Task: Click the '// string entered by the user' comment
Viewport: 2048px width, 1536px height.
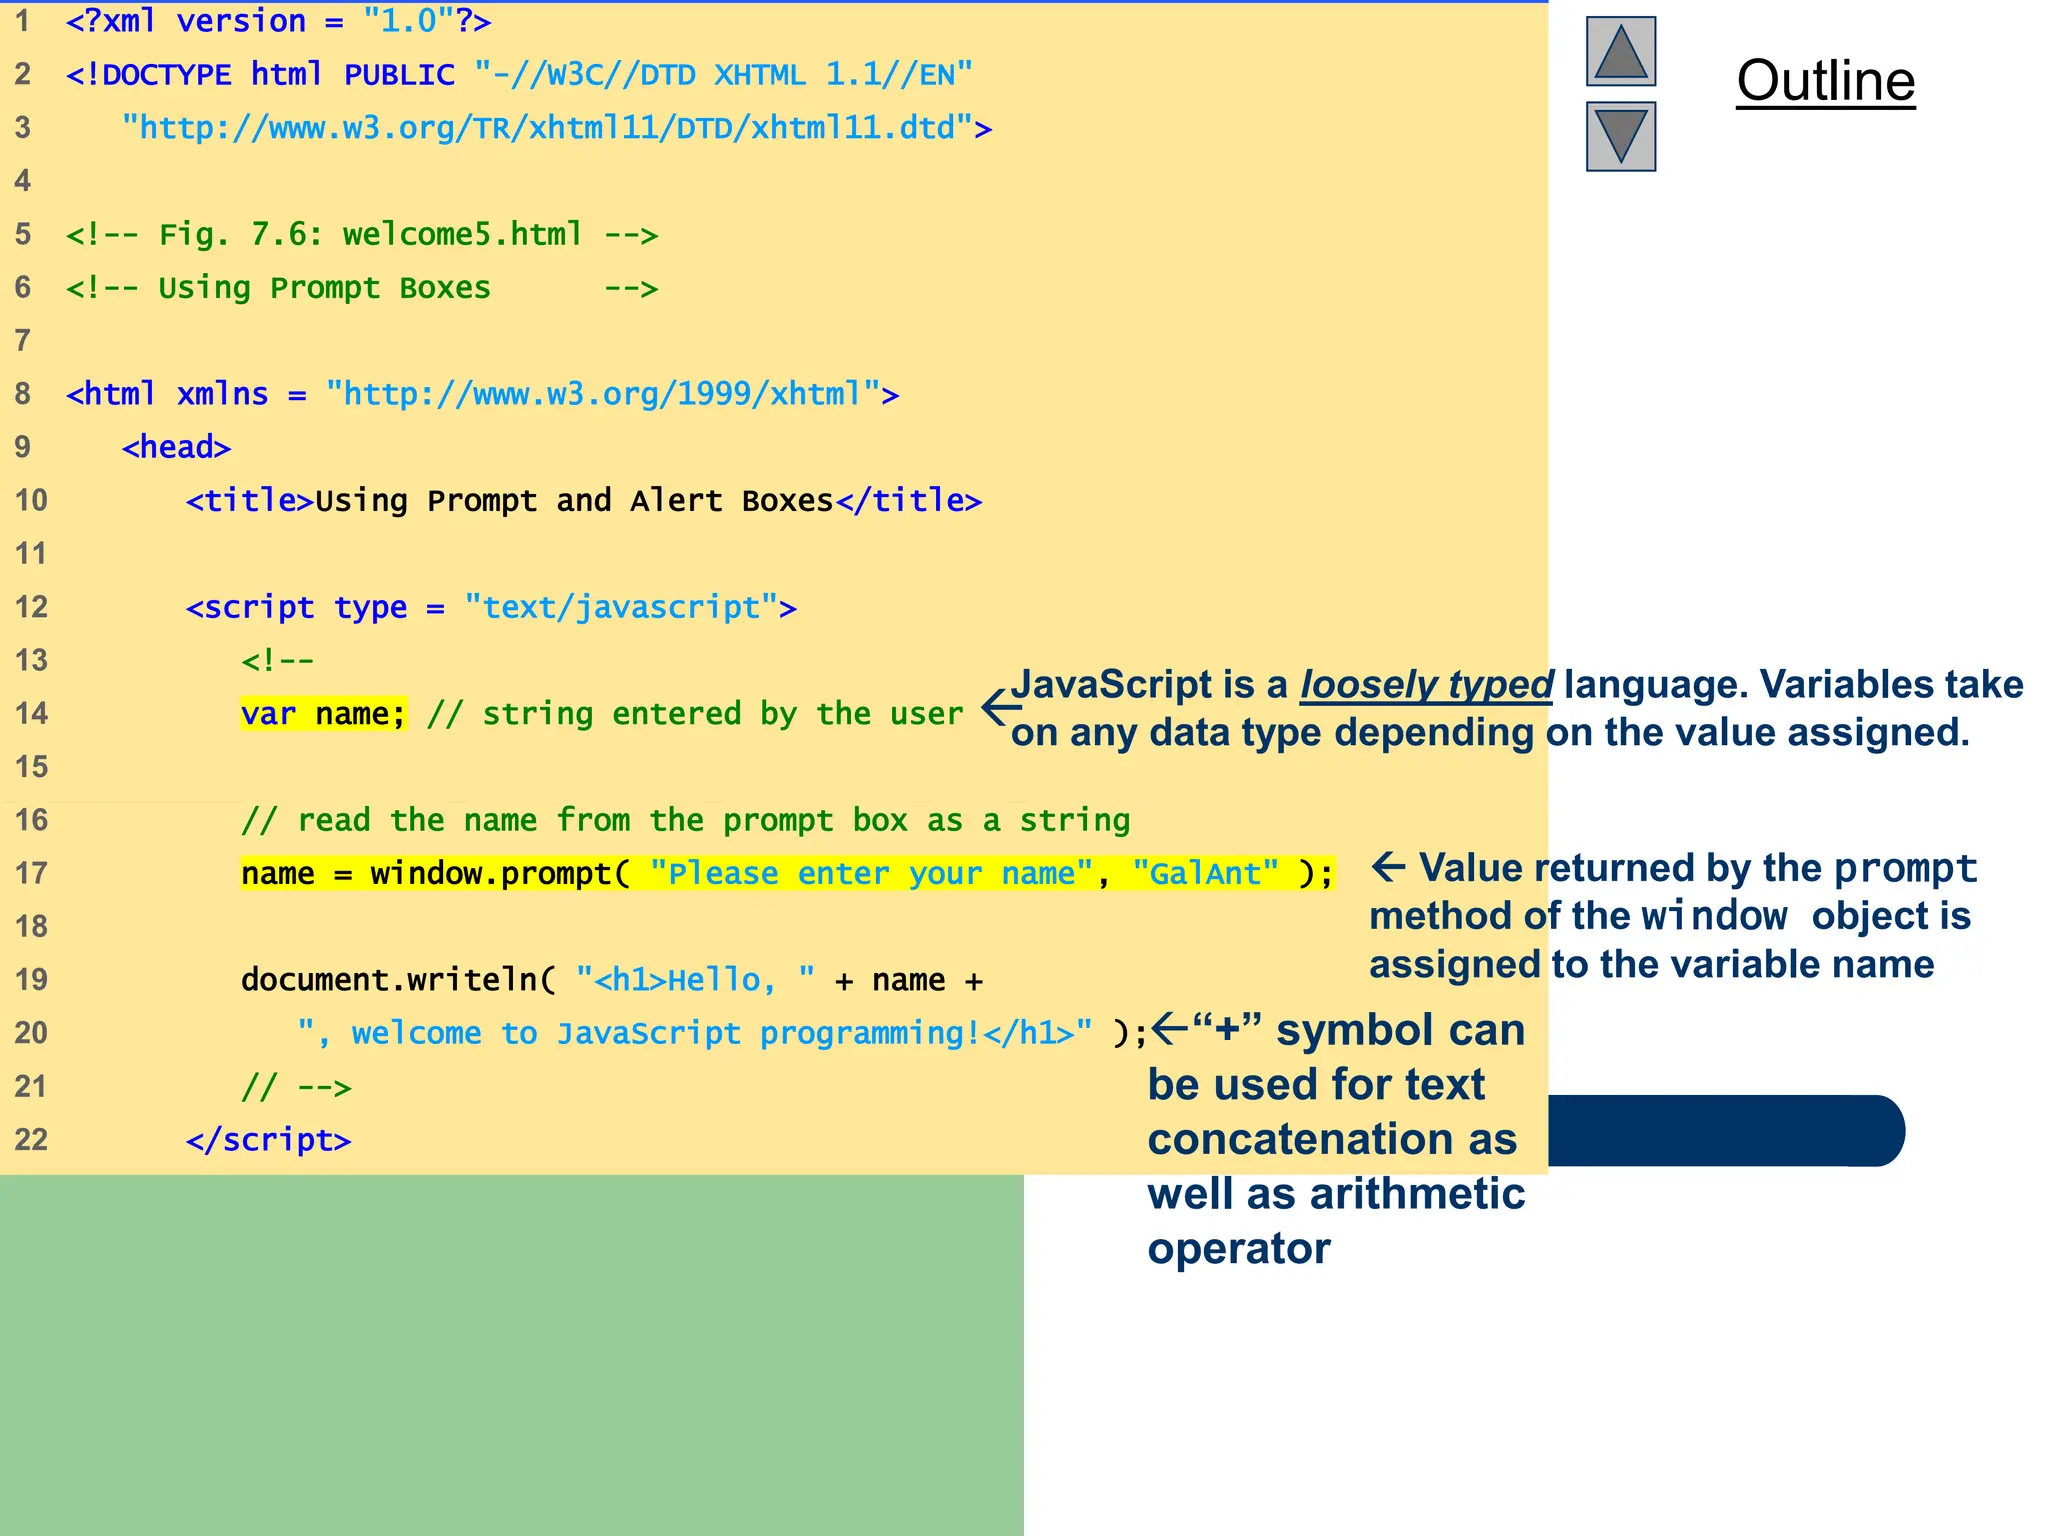Action: point(695,714)
